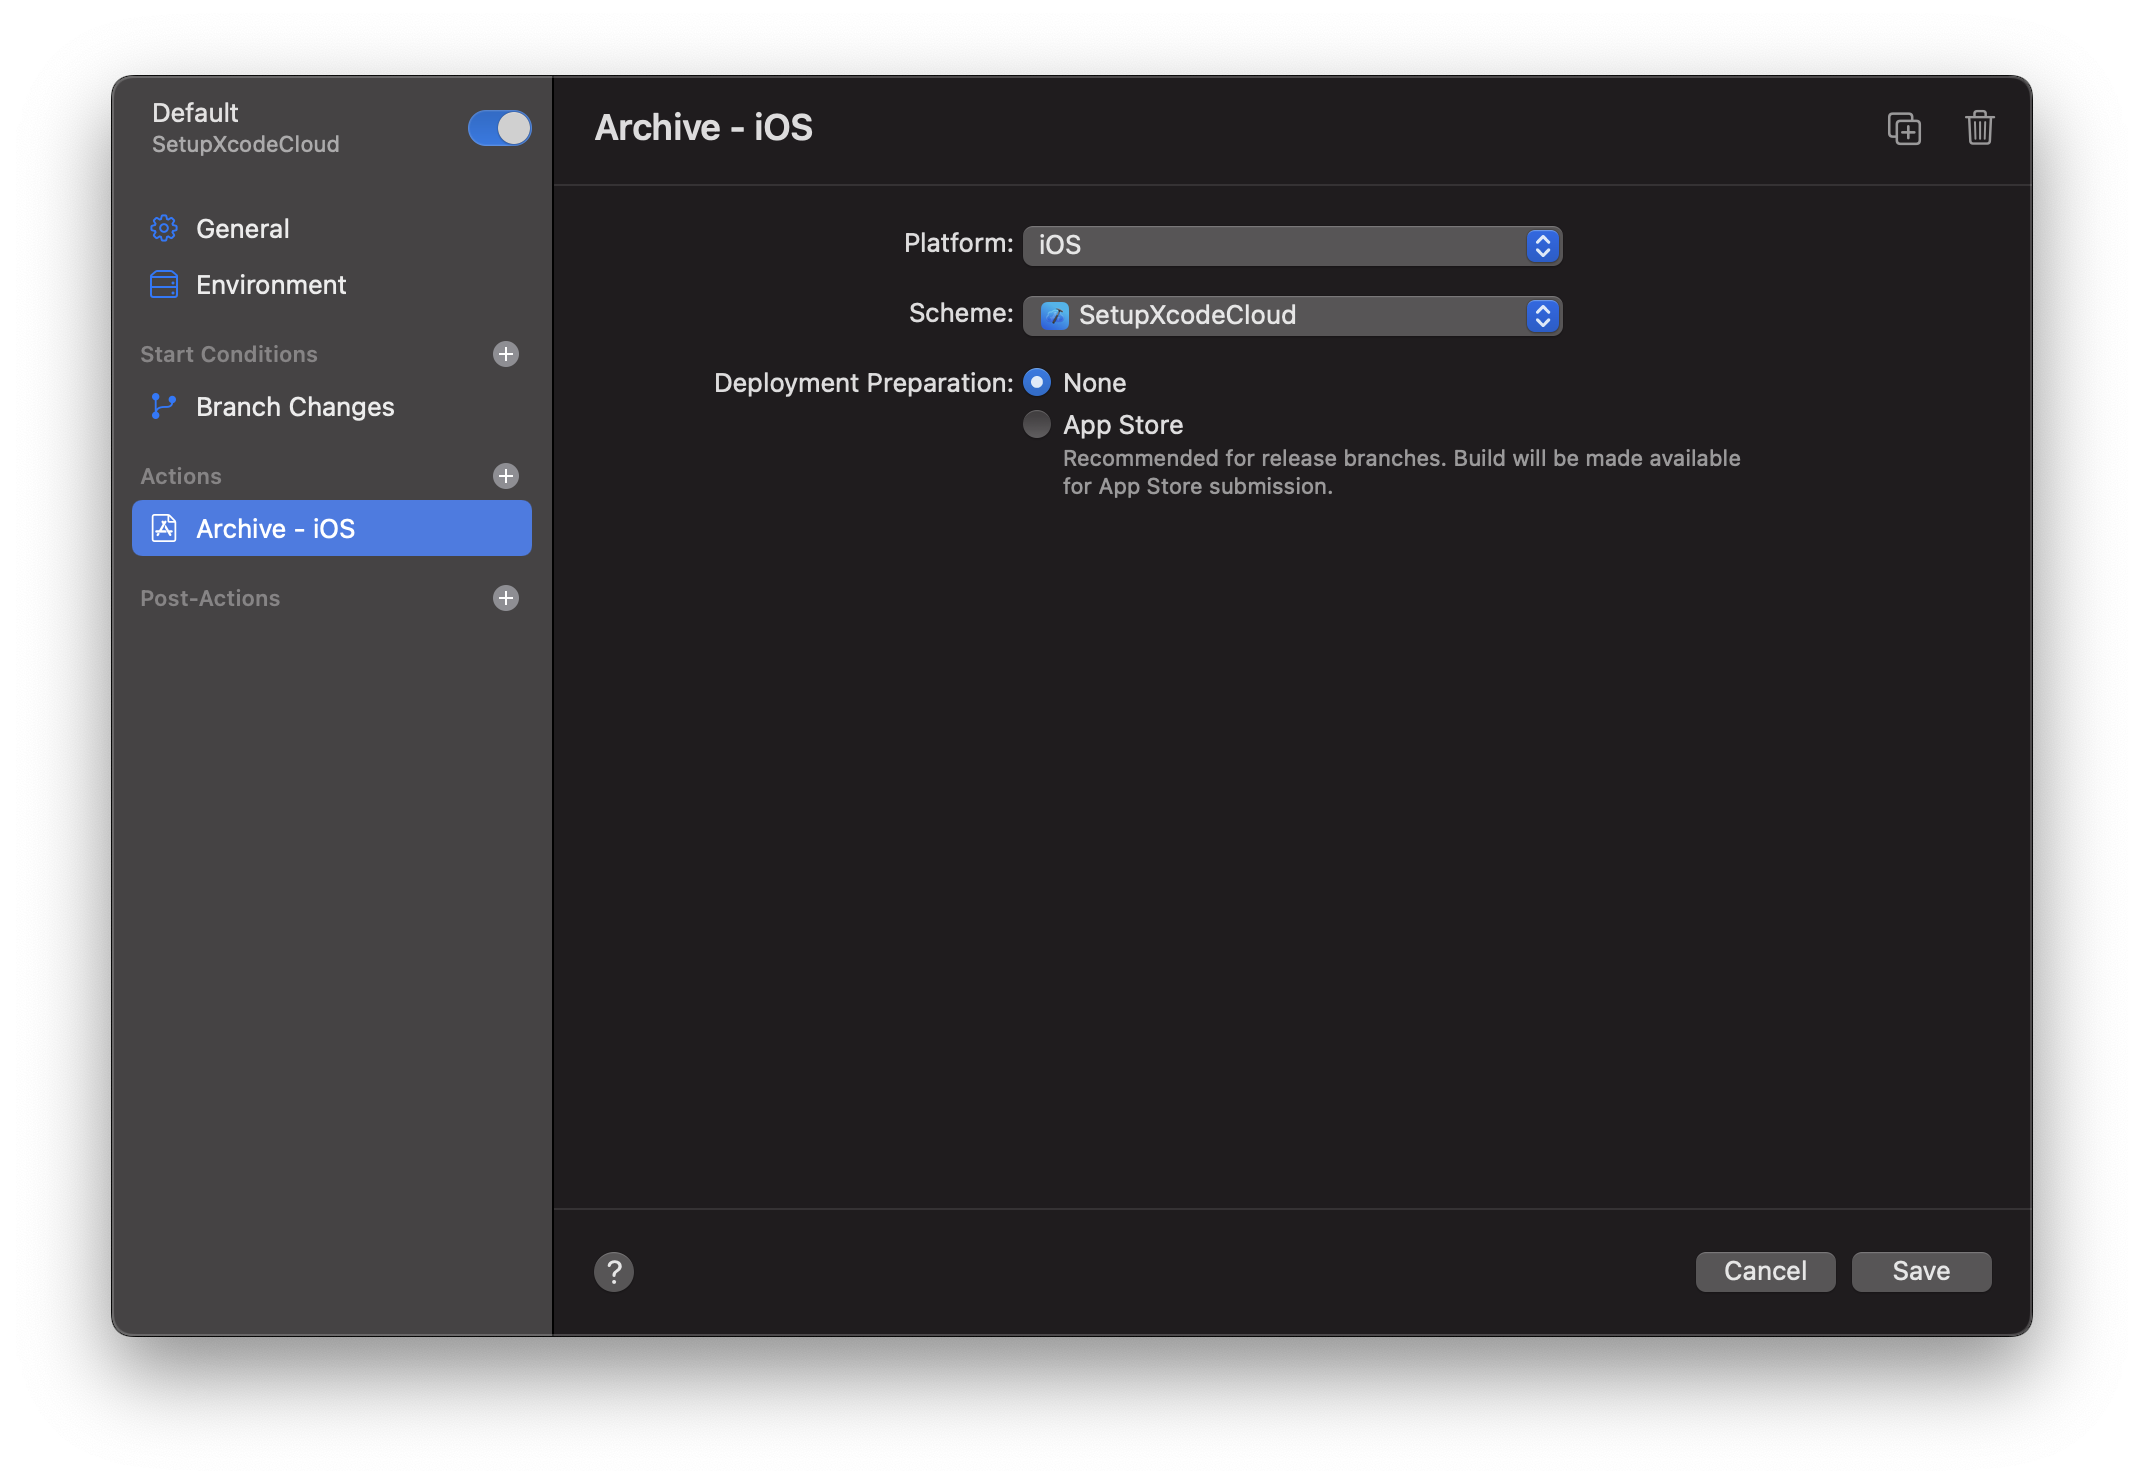Screen dimensions: 2144x1484
Task: Select the App Store deployment preparation option
Action: 1036,424
